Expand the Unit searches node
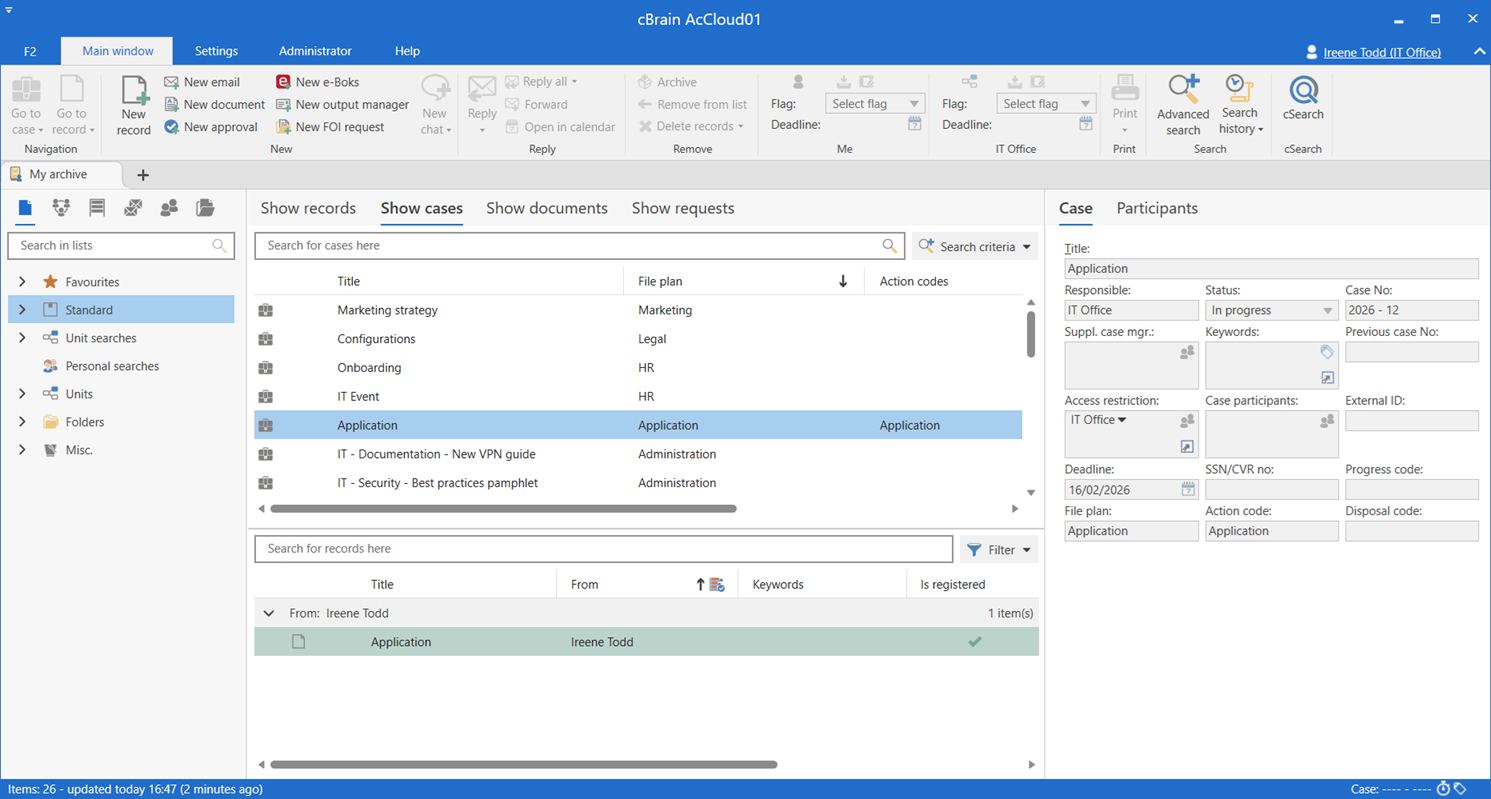Image resolution: width=1491 pixels, height=799 pixels. (22, 338)
